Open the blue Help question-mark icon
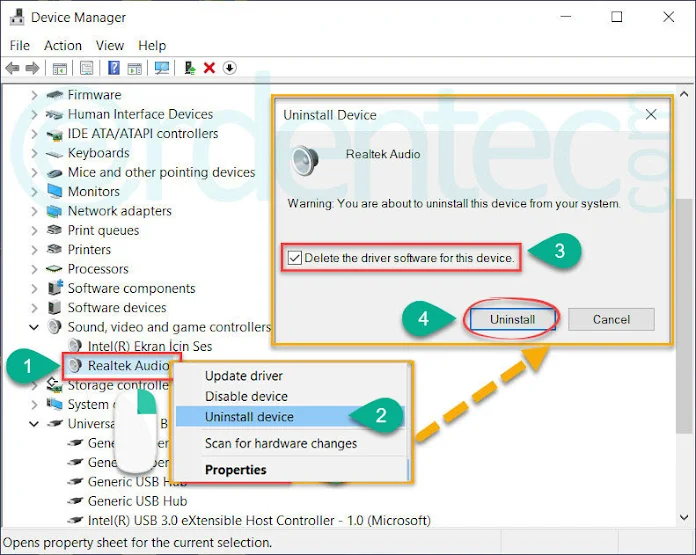 pyautogui.click(x=114, y=68)
